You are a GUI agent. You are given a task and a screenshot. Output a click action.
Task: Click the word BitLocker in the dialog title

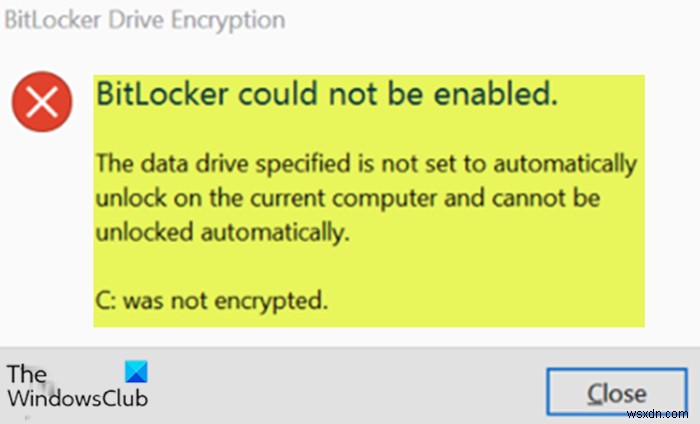click(52, 20)
